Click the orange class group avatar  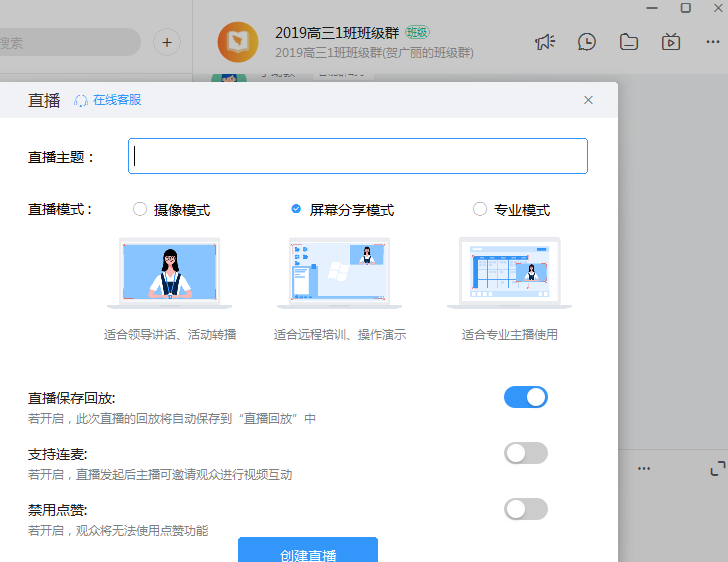[238, 42]
